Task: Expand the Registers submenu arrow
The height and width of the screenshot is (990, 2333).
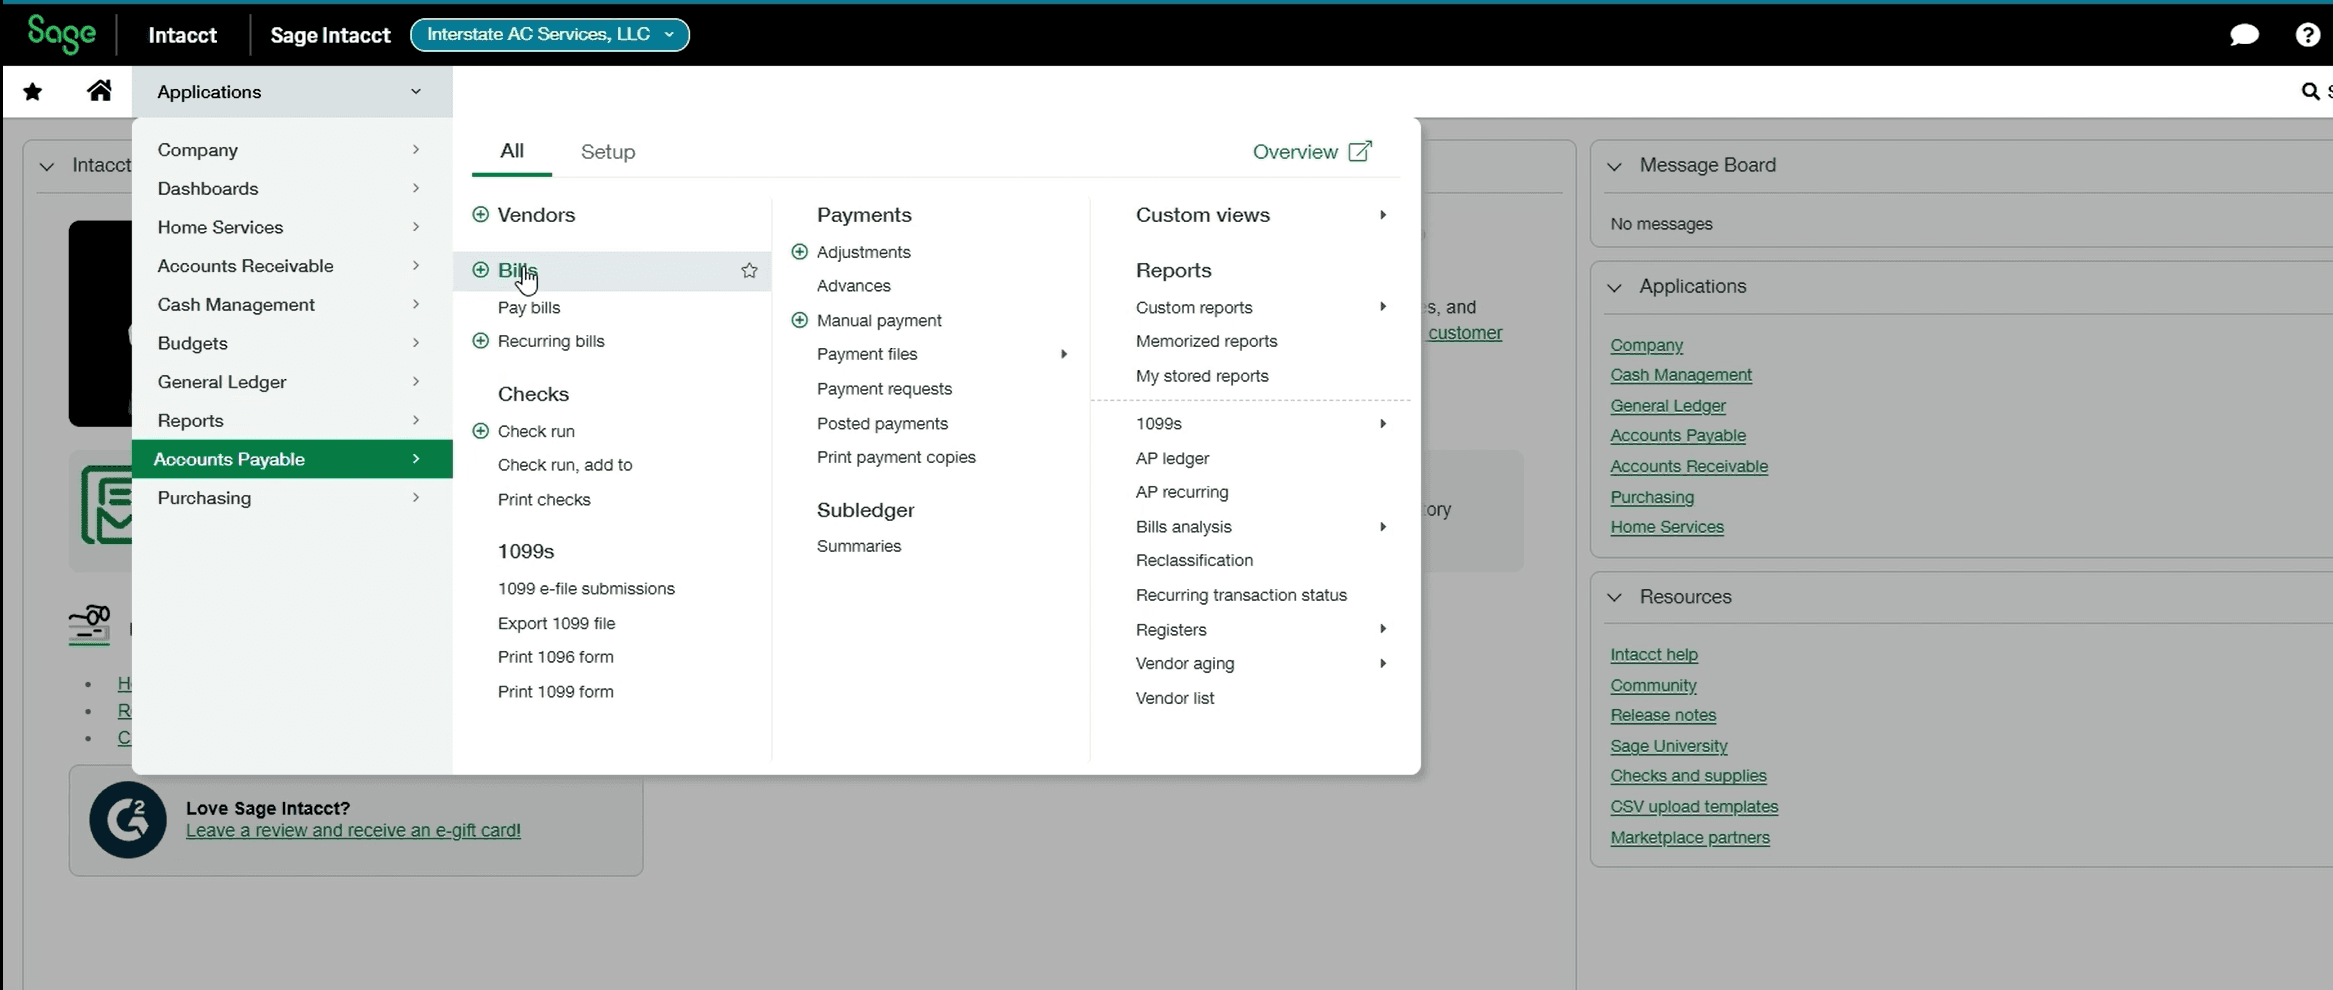Action: pyautogui.click(x=1383, y=629)
